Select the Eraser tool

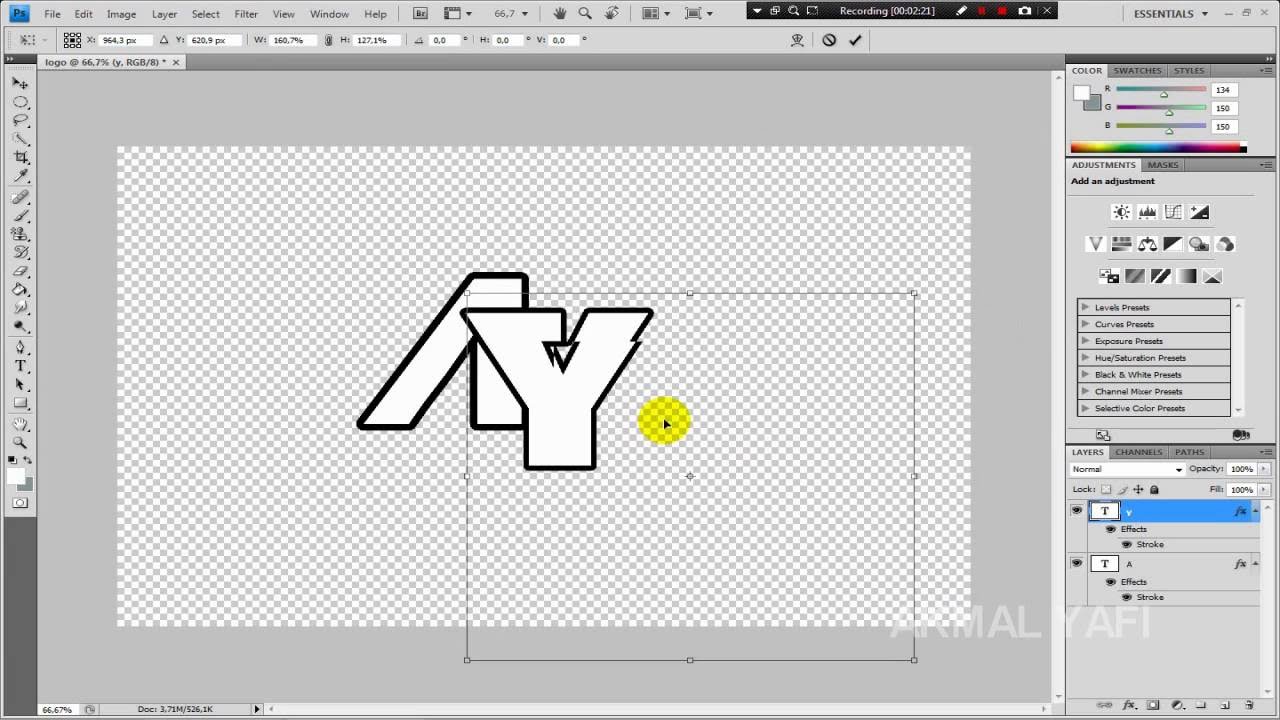[x=20, y=271]
